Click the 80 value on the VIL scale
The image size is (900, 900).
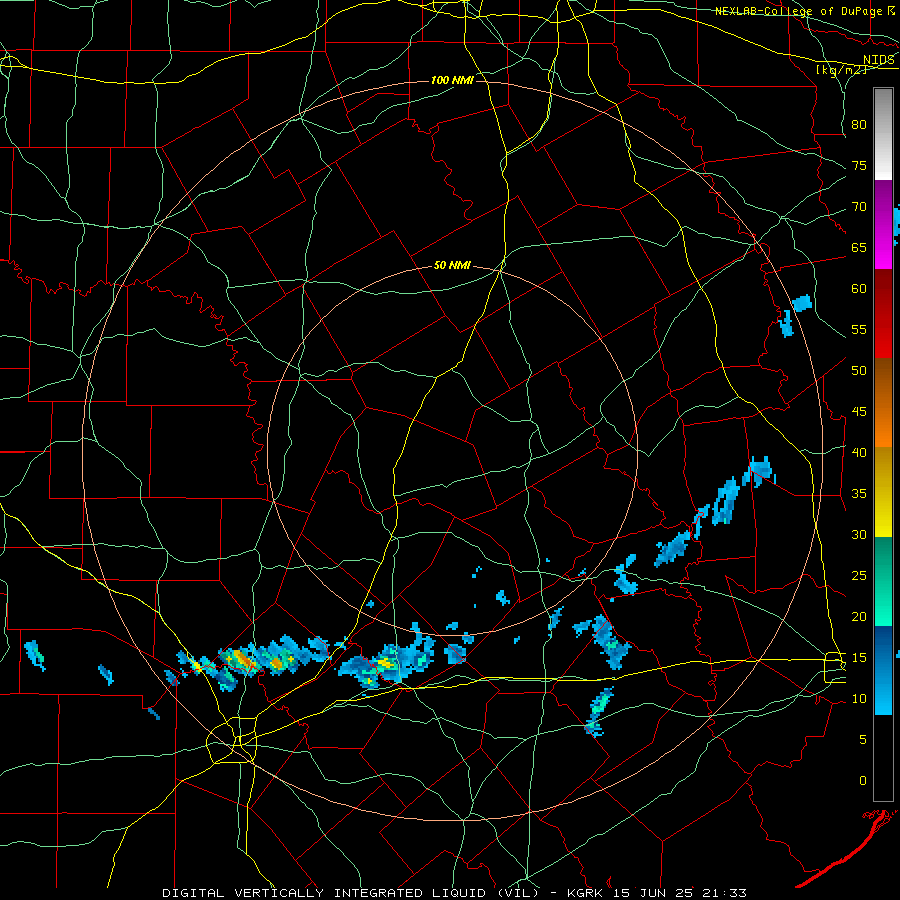tap(859, 125)
